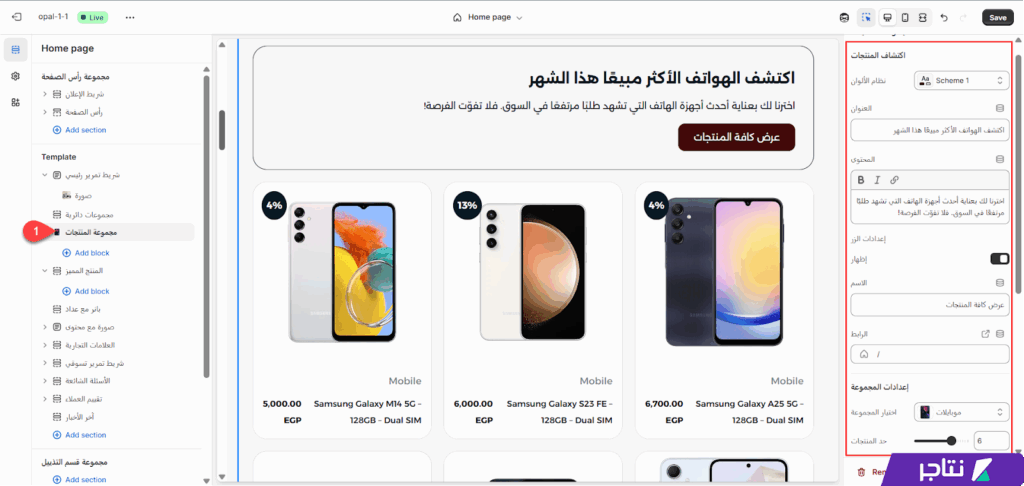This screenshot has height=486, width=1024.
Task: Open the موبايلات collection selector
Action: pos(961,412)
